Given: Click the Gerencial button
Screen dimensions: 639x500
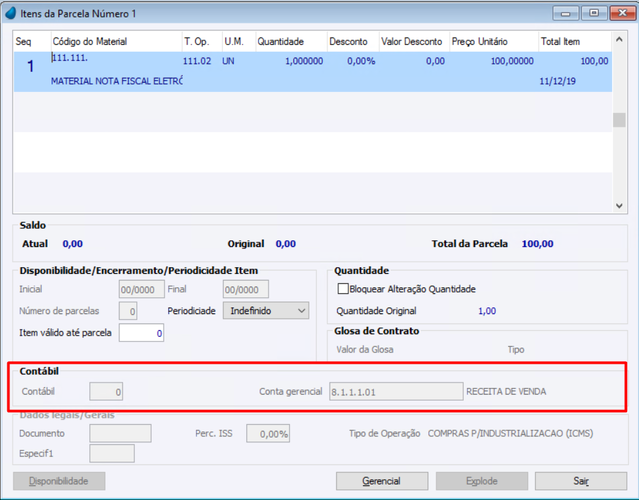Looking at the screenshot, I should tap(382, 481).
